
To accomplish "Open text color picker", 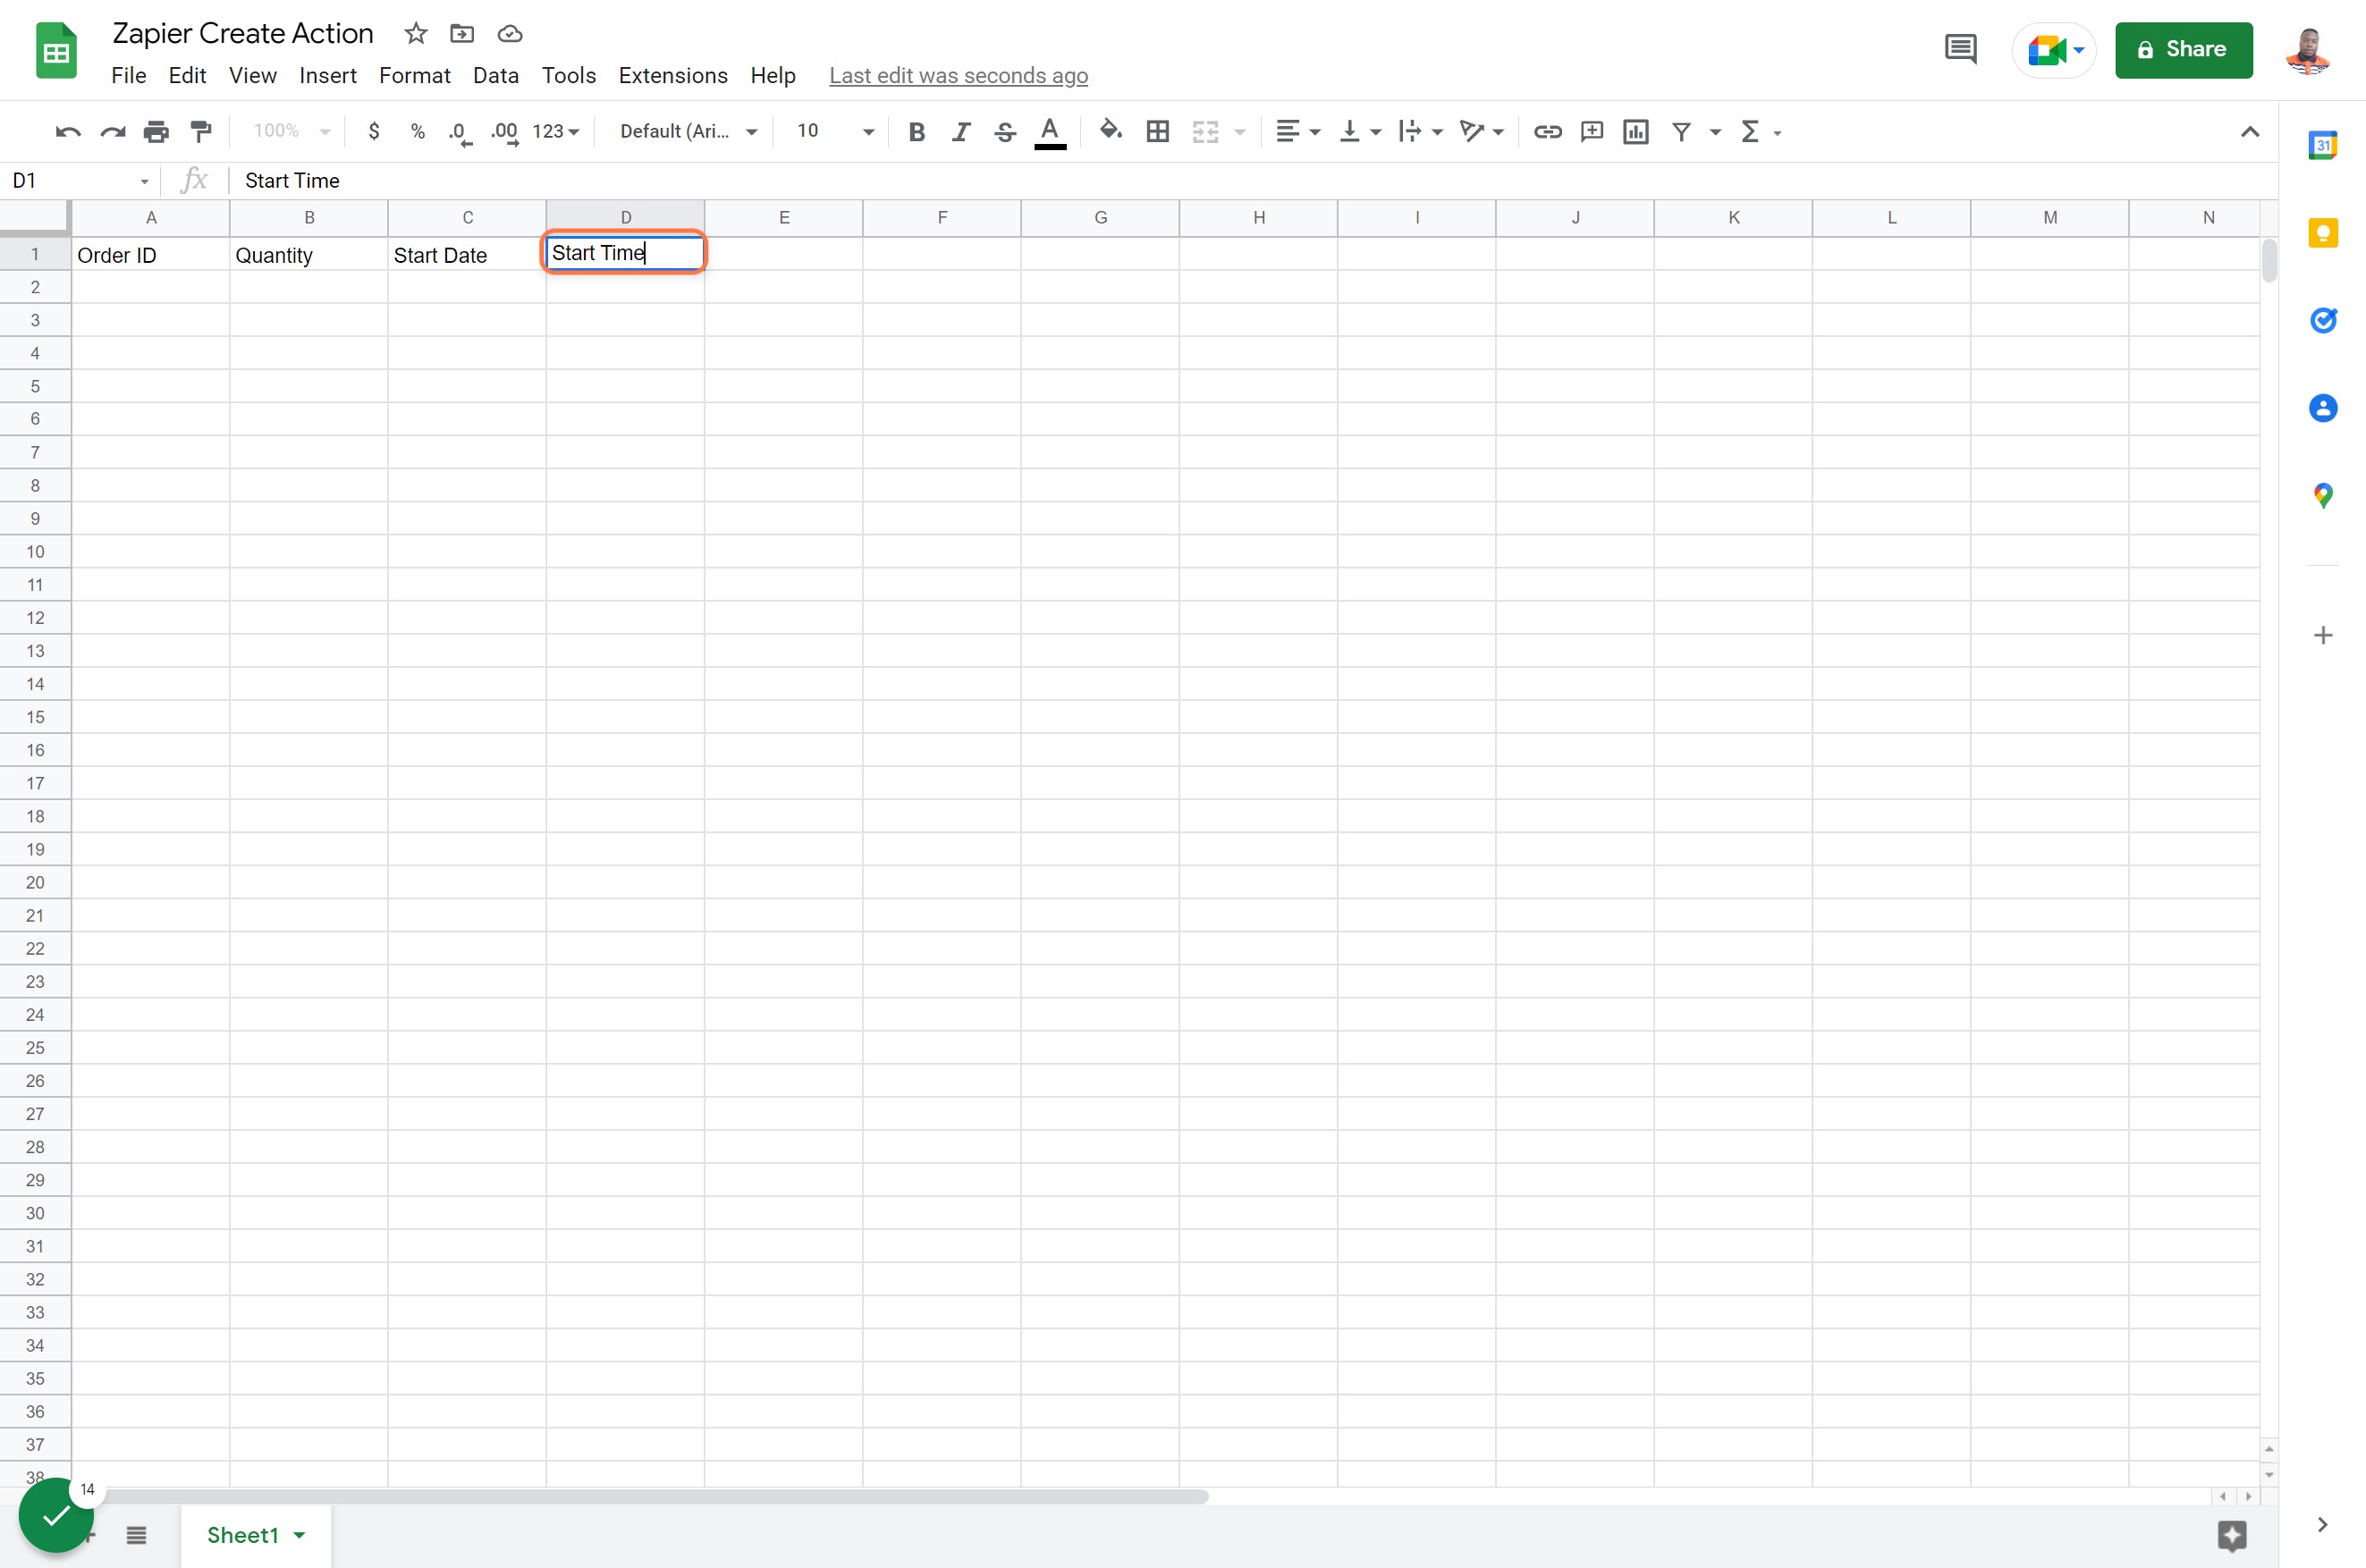I will [x=1050, y=132].
